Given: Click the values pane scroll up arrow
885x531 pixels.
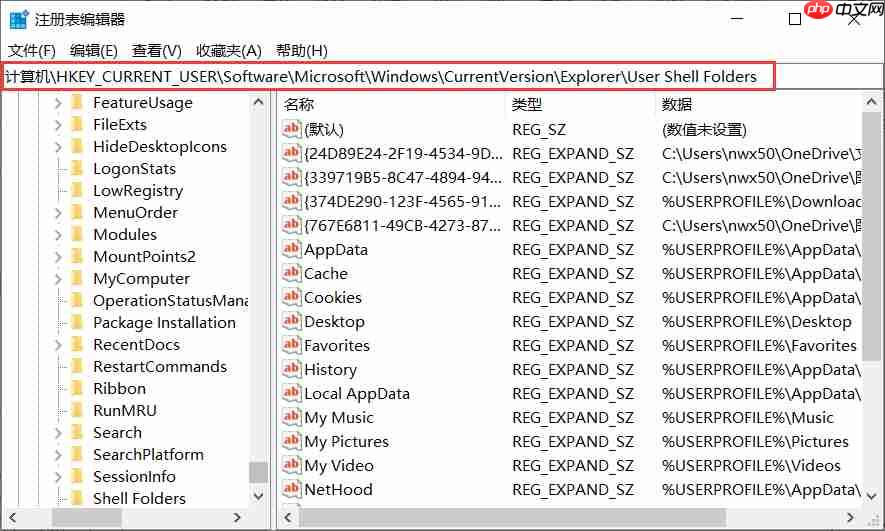Looking at the screenshot, I should tap(871, 103).
